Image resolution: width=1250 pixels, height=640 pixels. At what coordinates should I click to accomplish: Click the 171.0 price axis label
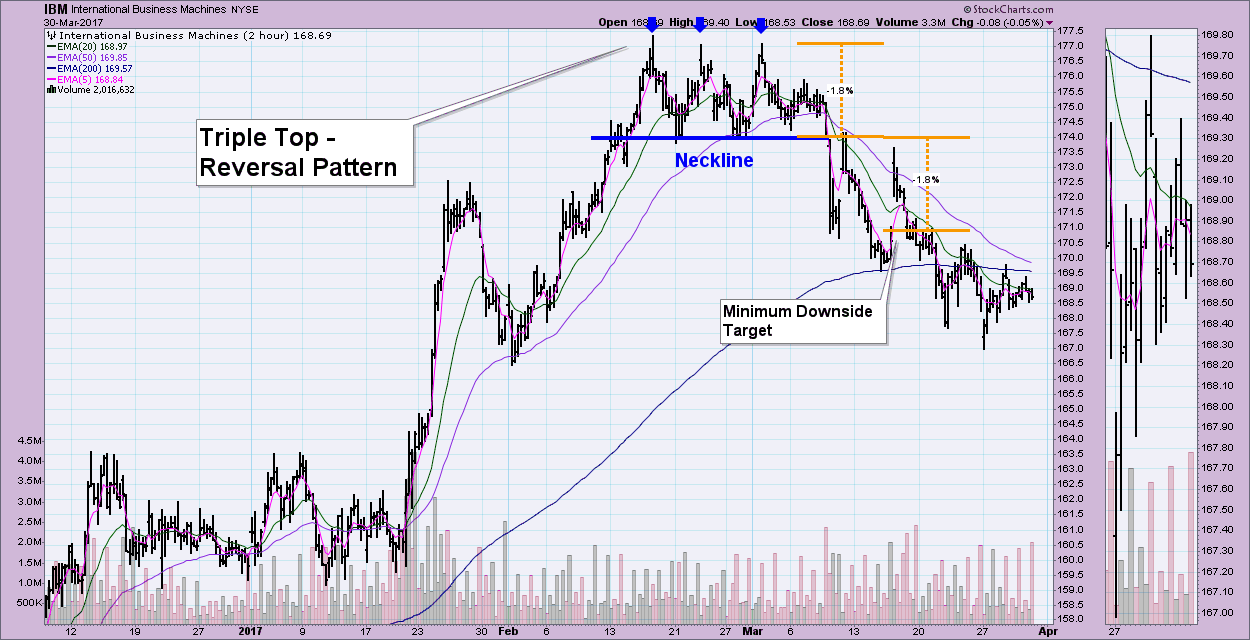click(1072, 227)
